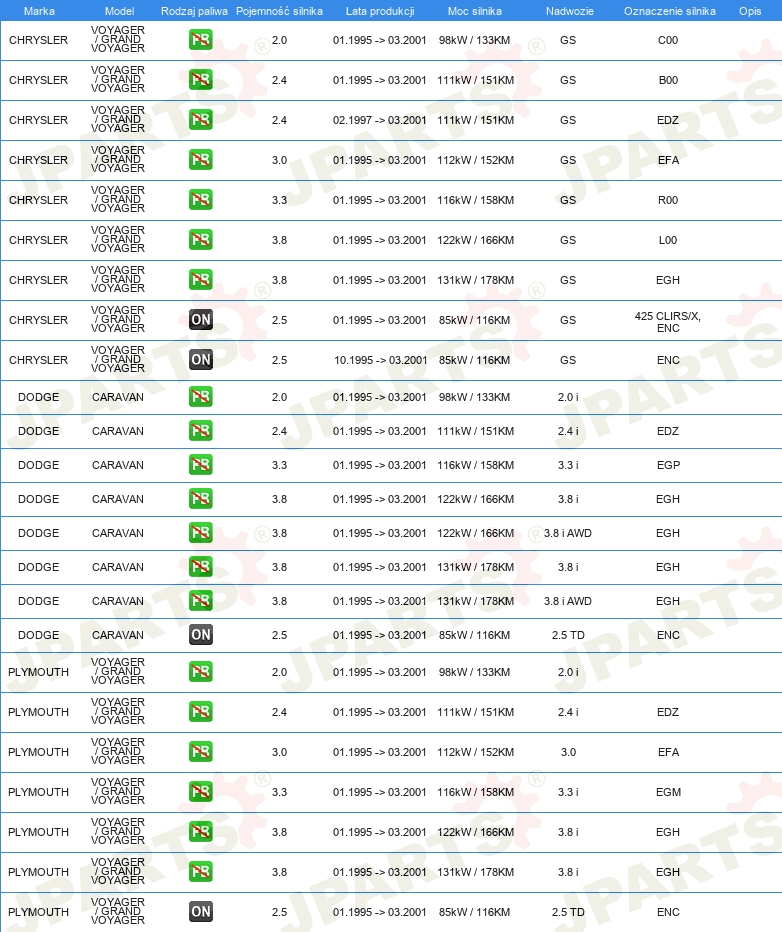Click diesel ON icon in 425 CLIRS/X row

click(201, 320)
